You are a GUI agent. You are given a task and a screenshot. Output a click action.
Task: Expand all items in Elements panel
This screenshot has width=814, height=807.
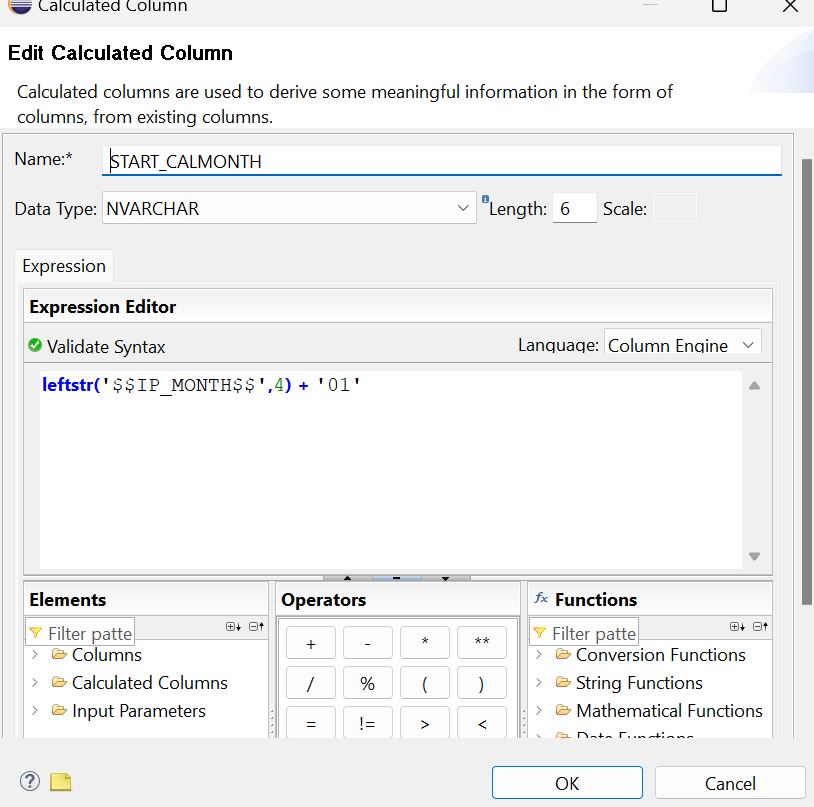[233, 627]
